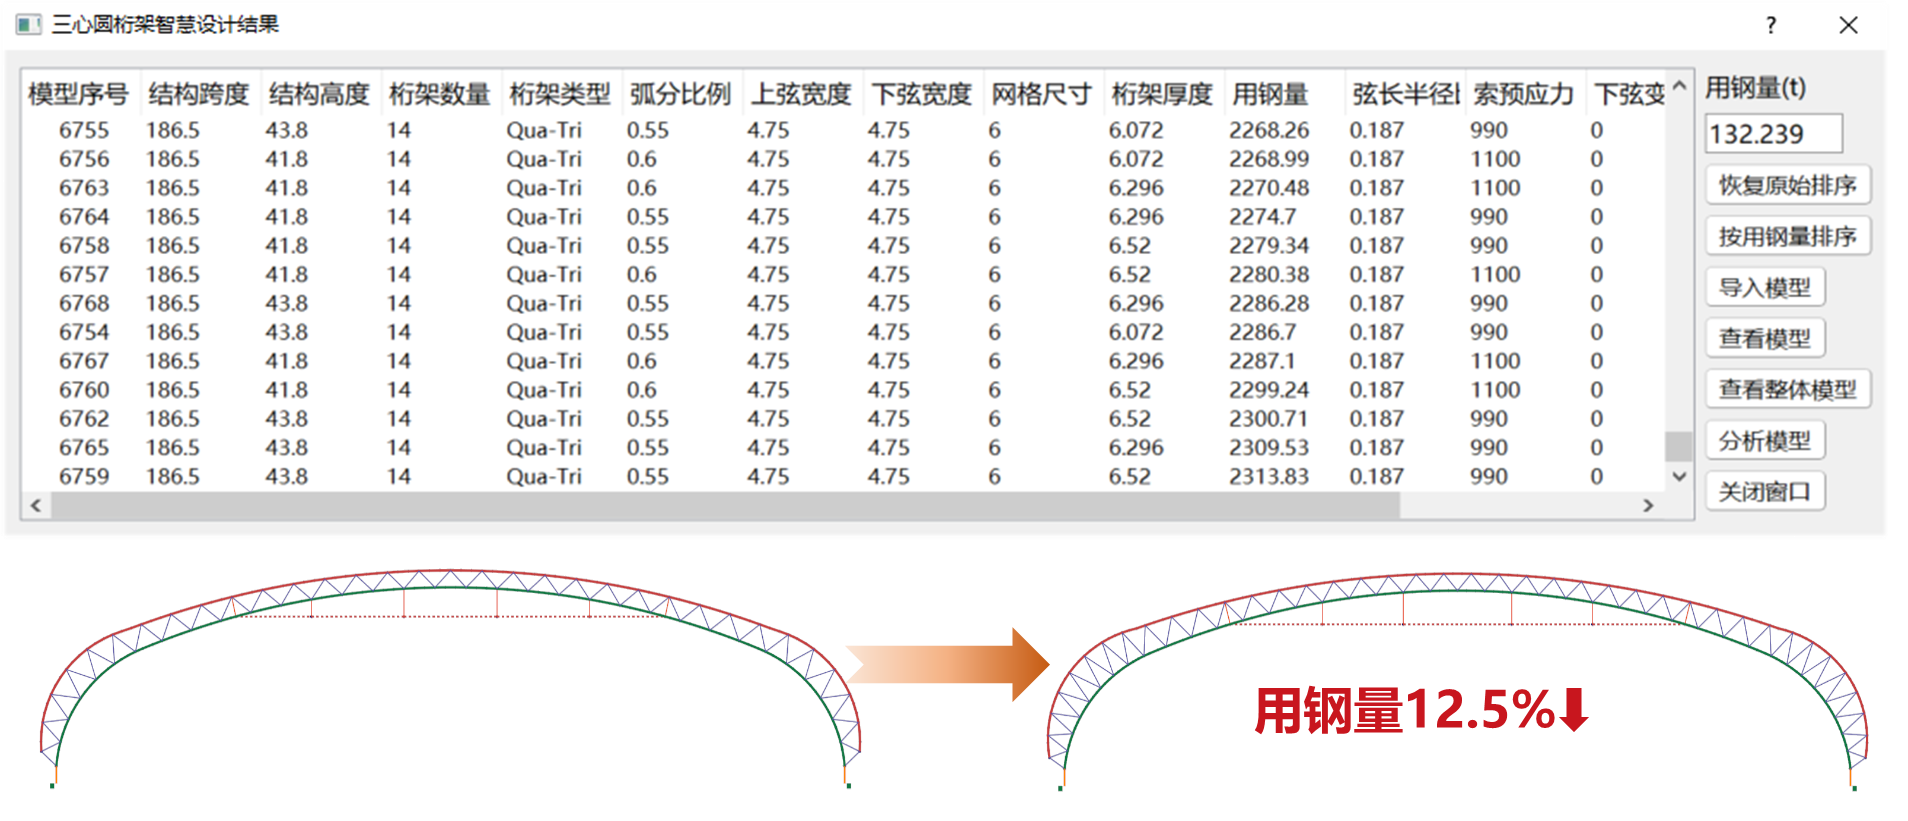
Task: Click the 查看整体模型 button
Action: pos(1786,390)
